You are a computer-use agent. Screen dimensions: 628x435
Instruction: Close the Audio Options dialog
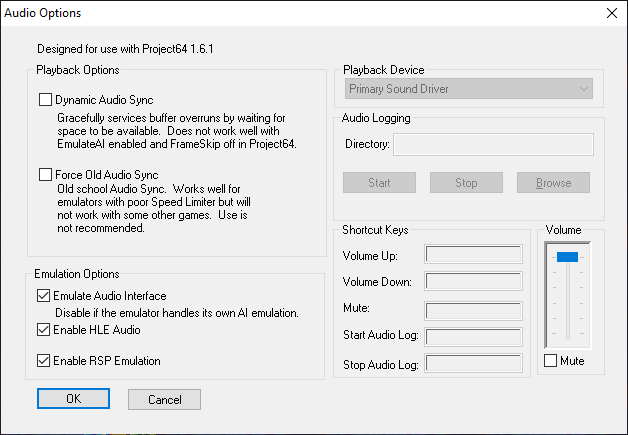tap(611, 13)
